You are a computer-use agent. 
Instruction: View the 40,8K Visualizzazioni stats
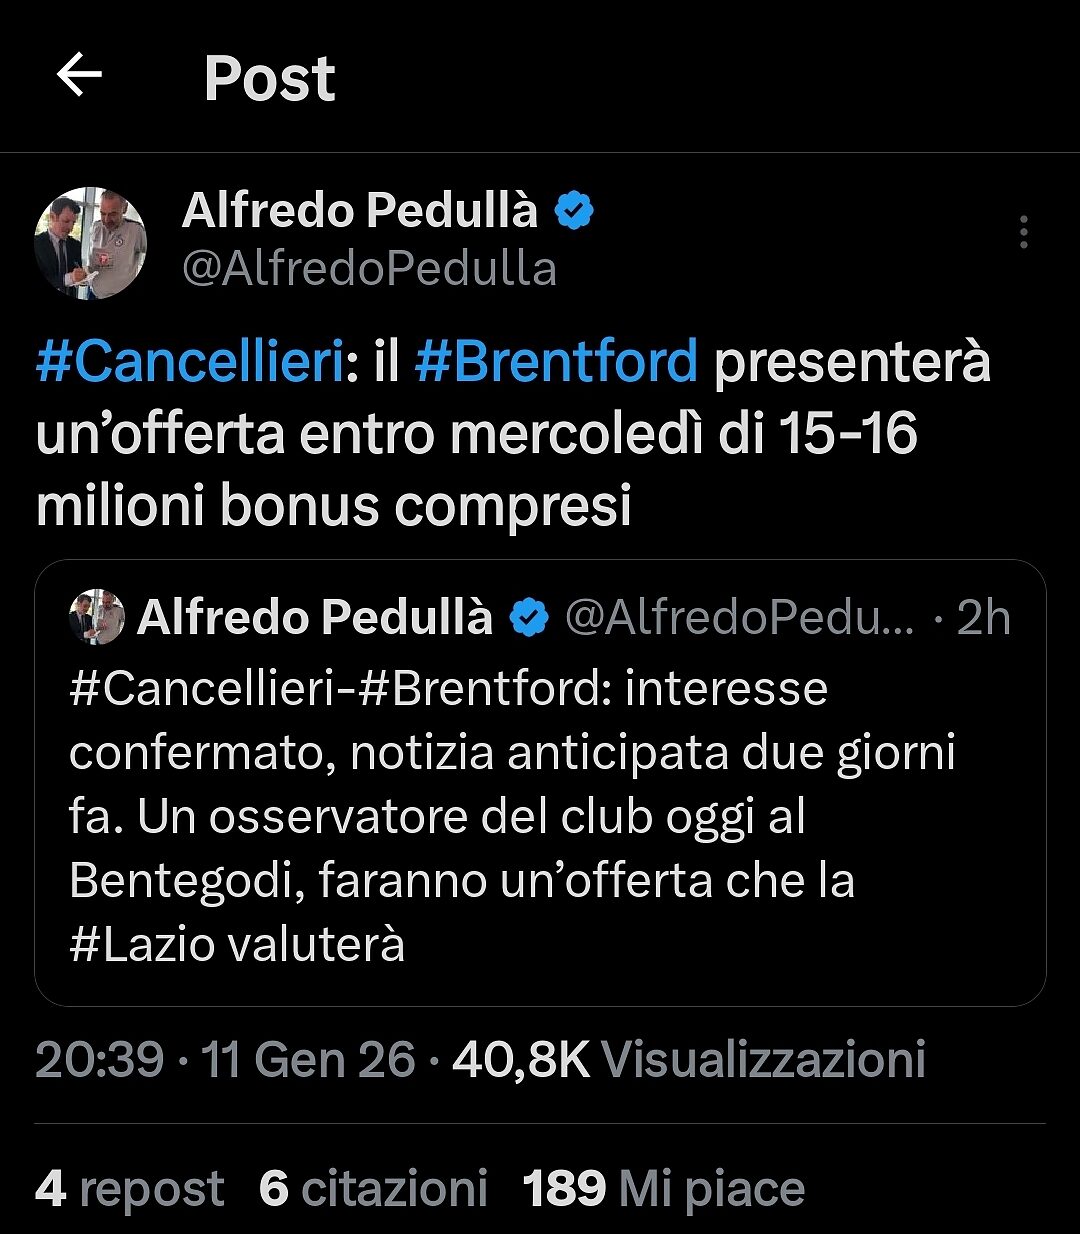(x=688, y=1059)
